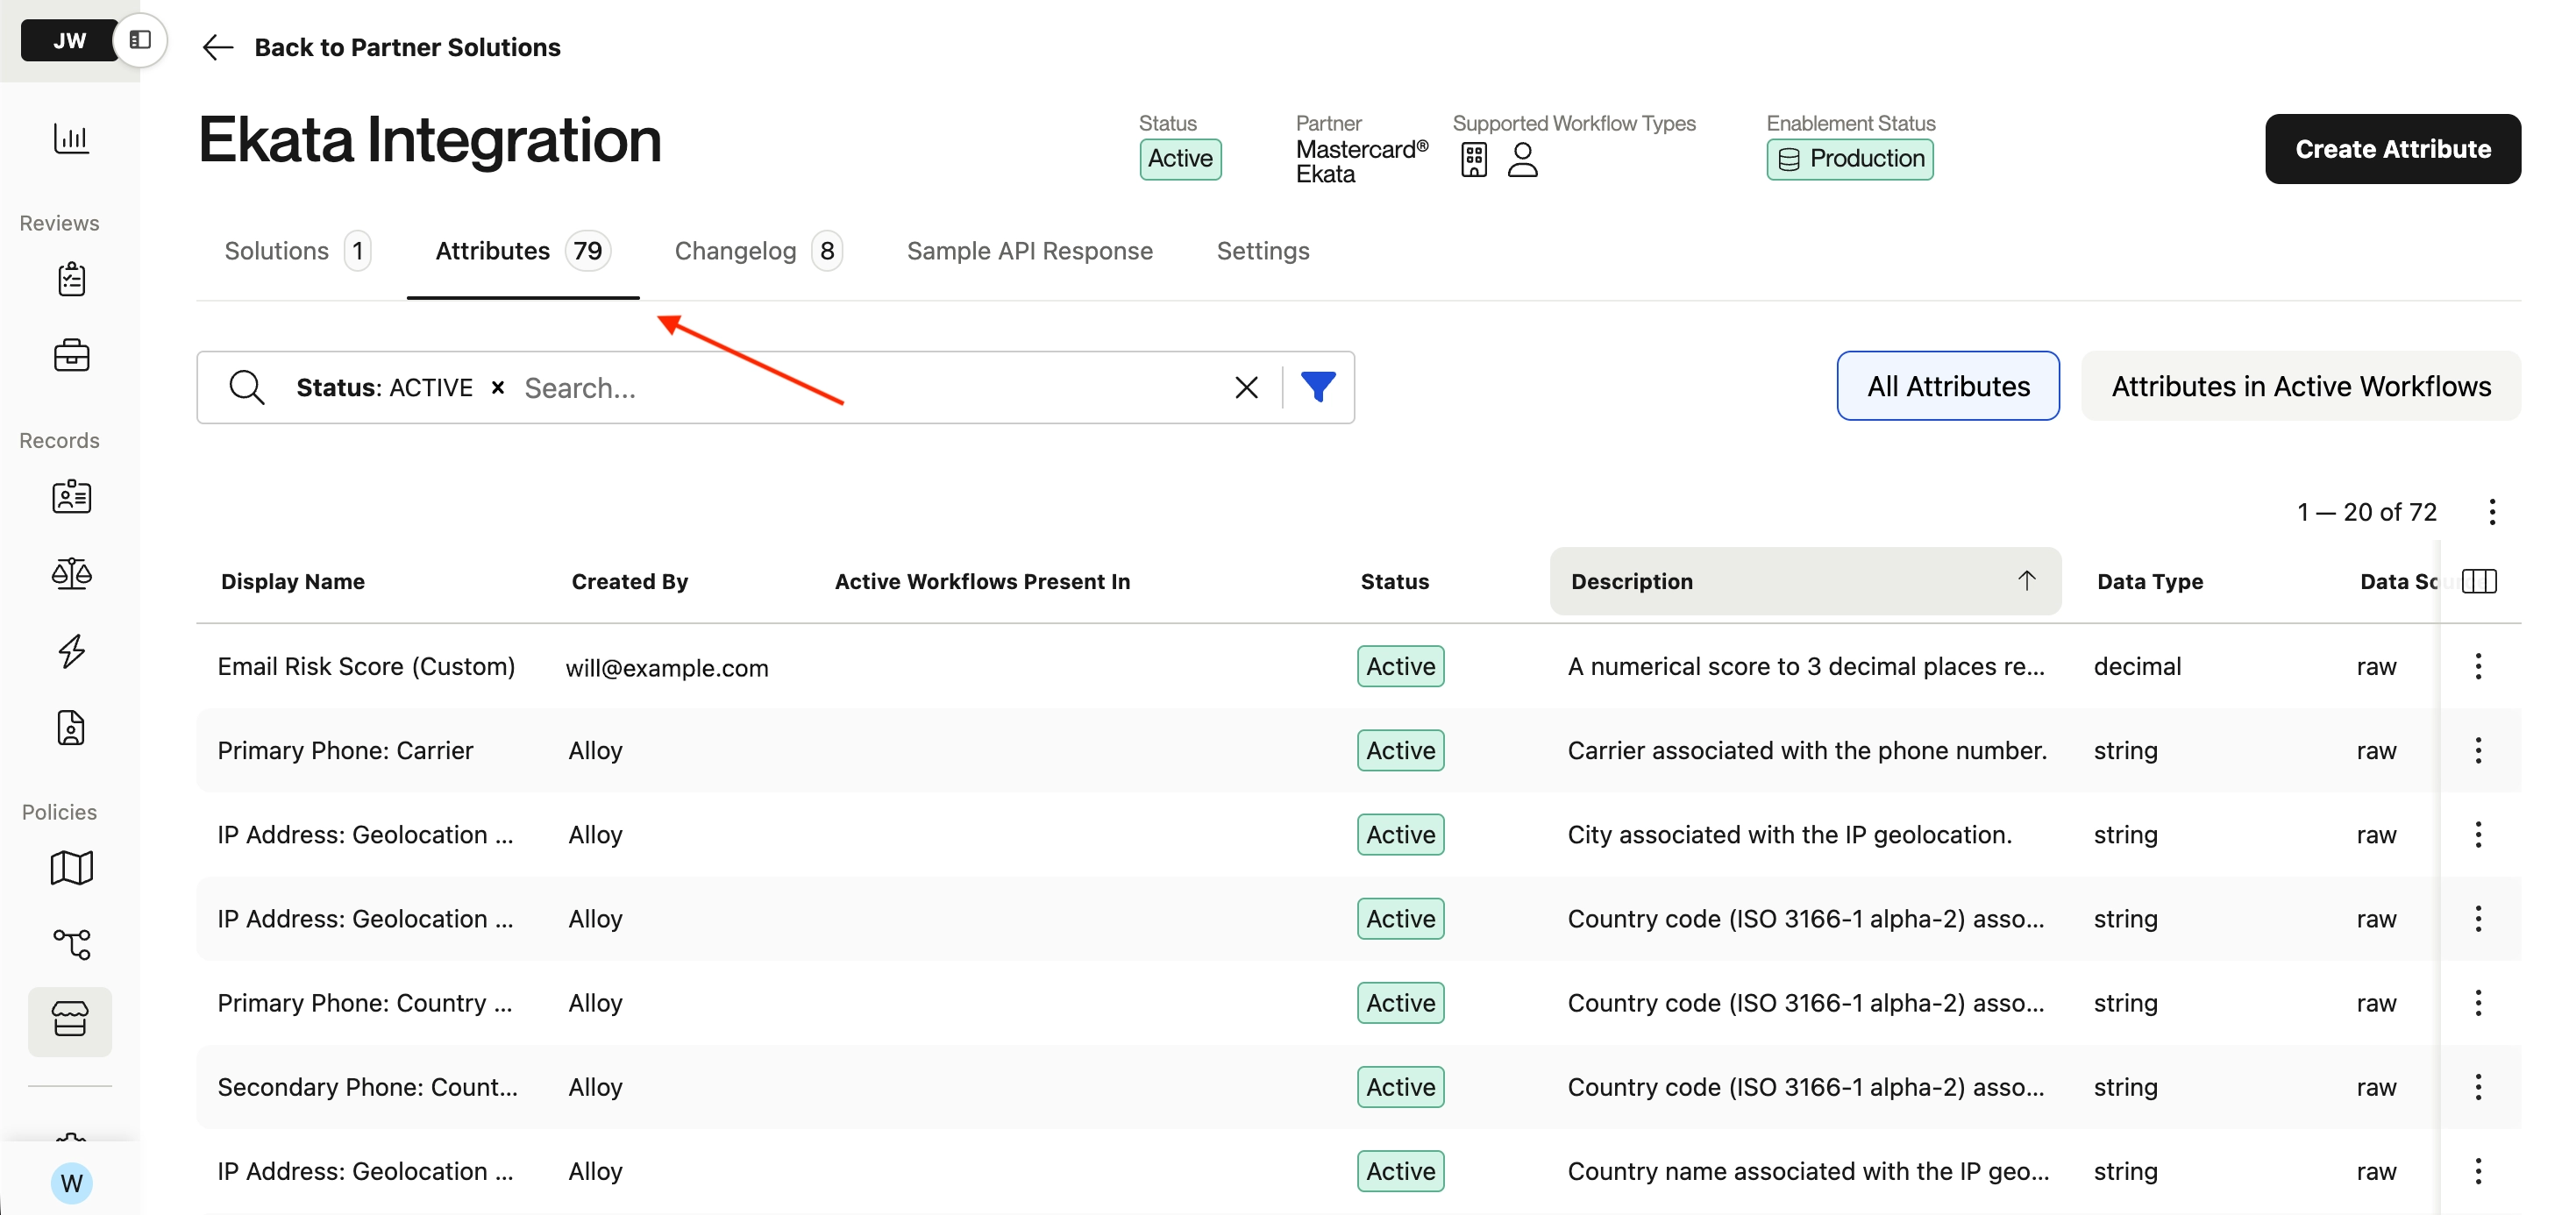
Task: Open row menu for Secondary Phone: Count... row
Action: (x=2478, y=1087)
